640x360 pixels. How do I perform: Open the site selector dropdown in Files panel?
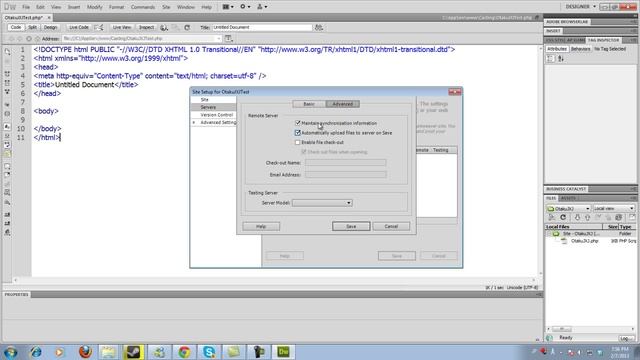[568, 209]
